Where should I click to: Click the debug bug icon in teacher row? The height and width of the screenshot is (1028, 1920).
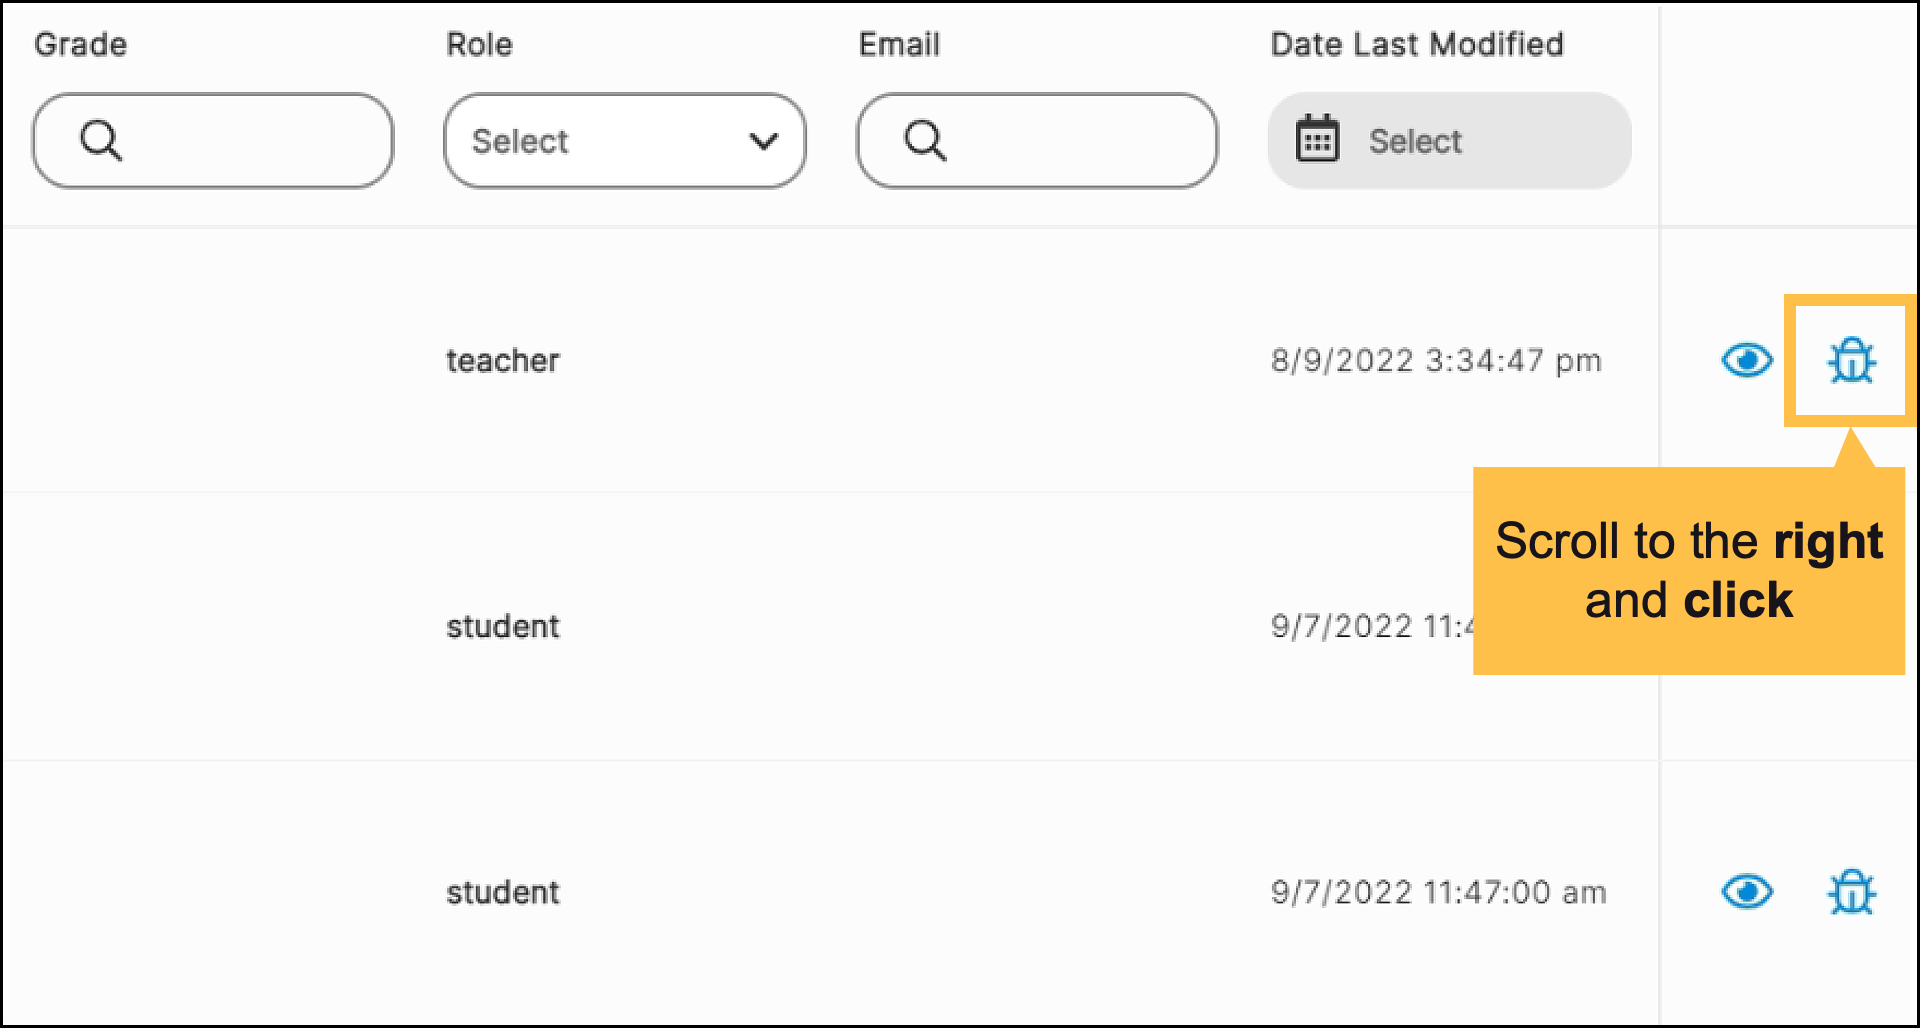tap(1851, 361)
